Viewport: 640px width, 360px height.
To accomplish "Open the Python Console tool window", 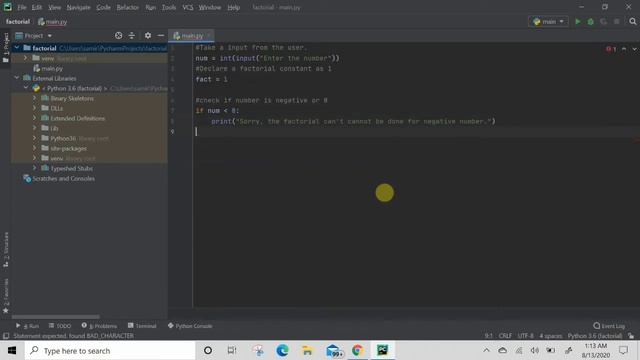I will [x=190, y=326].
